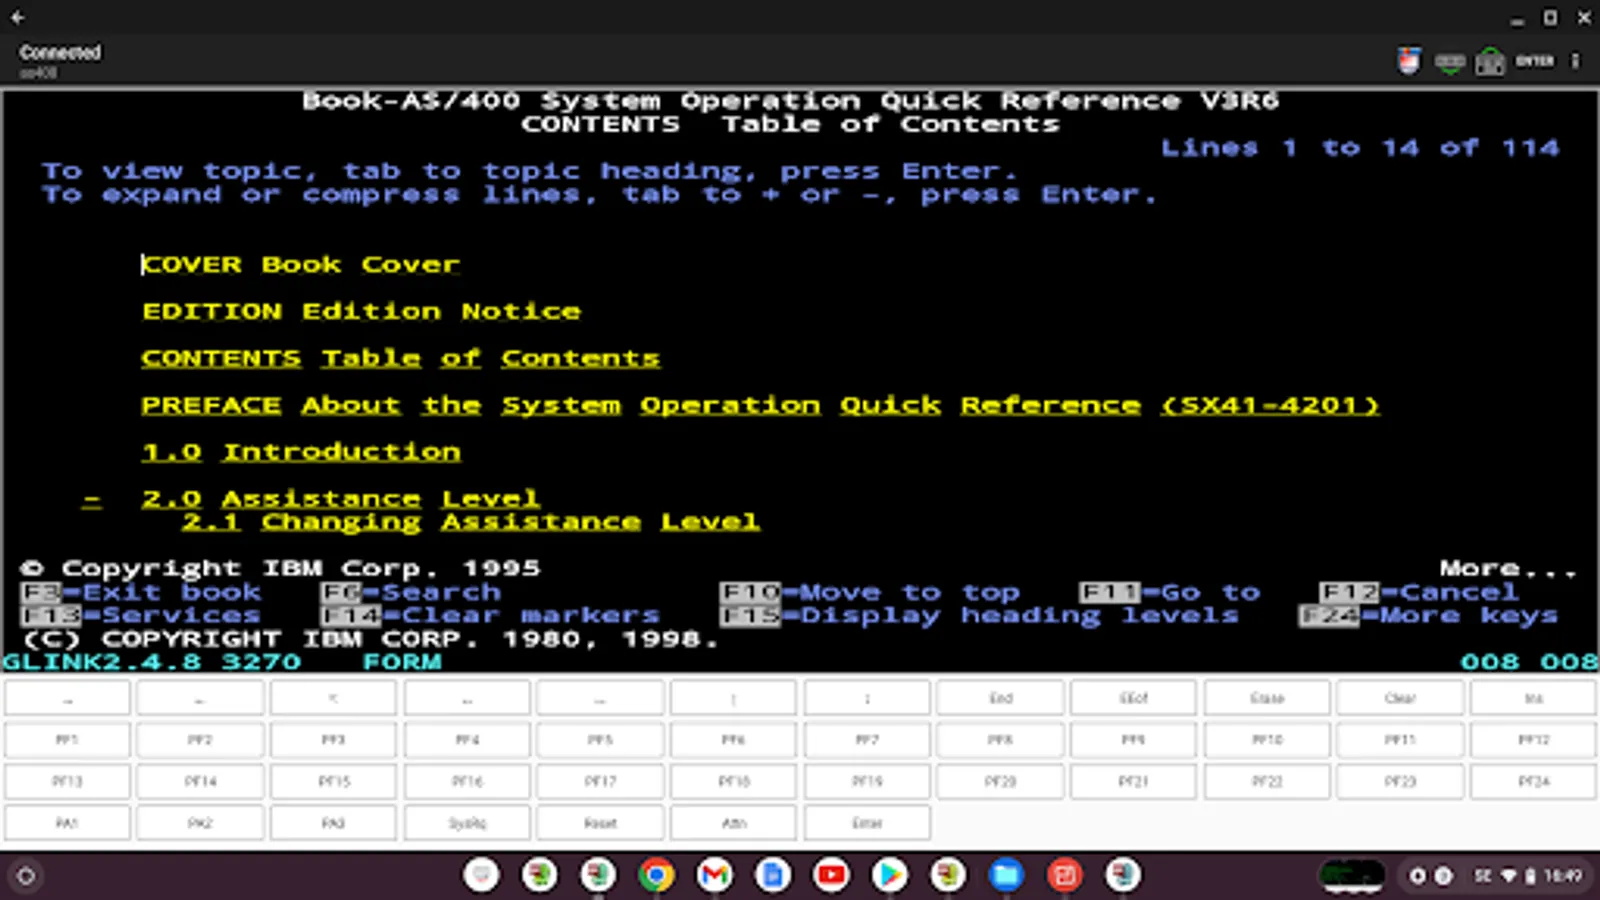Tap the Ins key on keypad
1600x900 pixels.
pos(1534,698)
